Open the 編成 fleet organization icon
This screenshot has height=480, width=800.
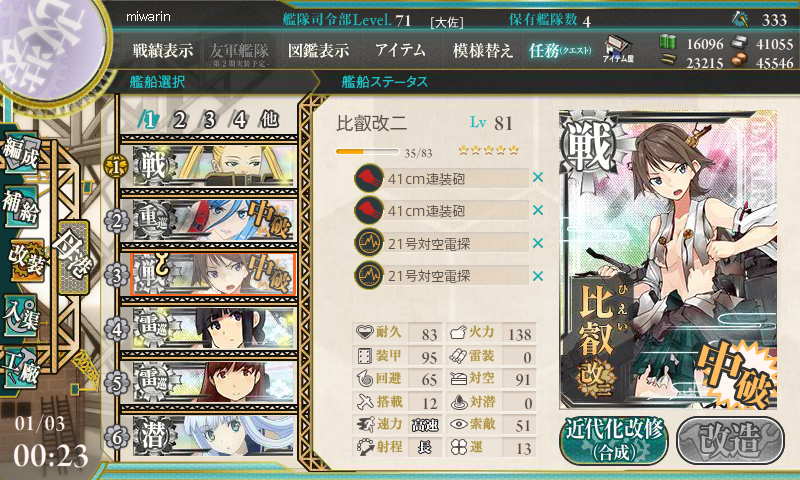click(20, 152)
